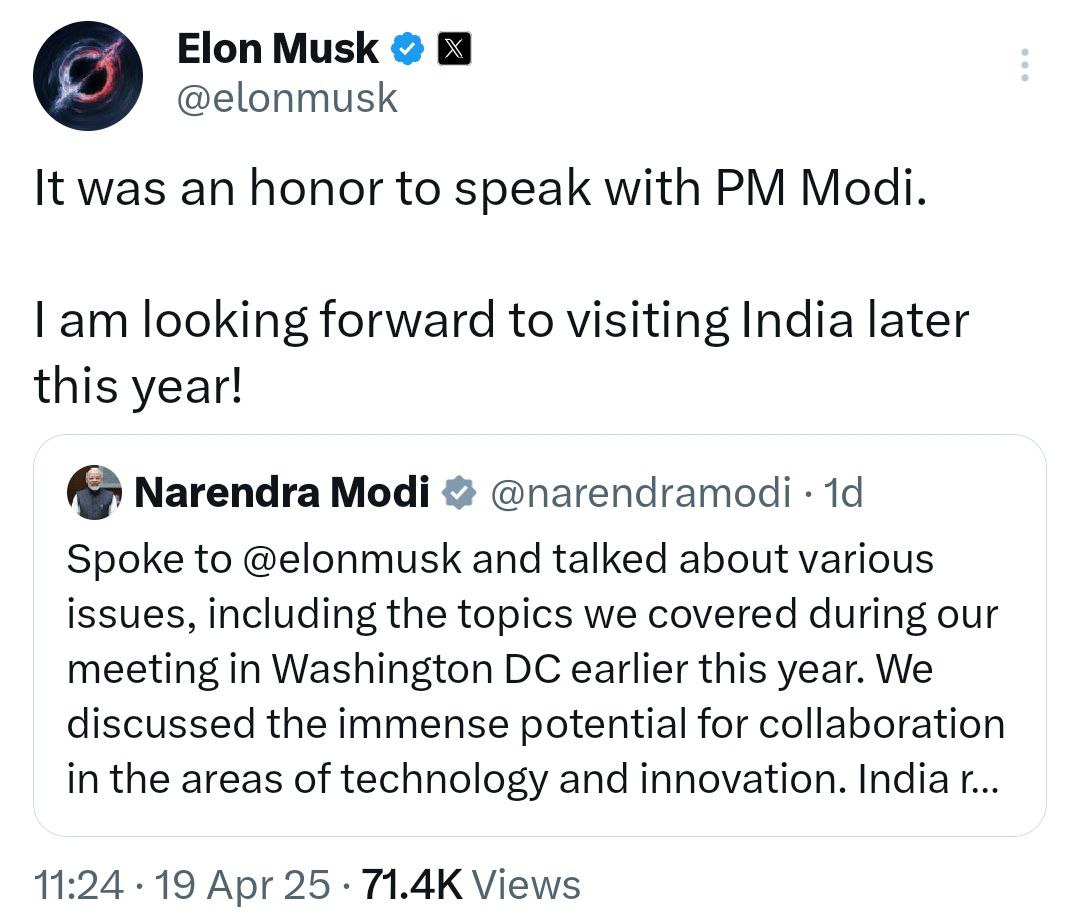
Task: Click the @elonmusk handle under the name
Action: (287, 98)
